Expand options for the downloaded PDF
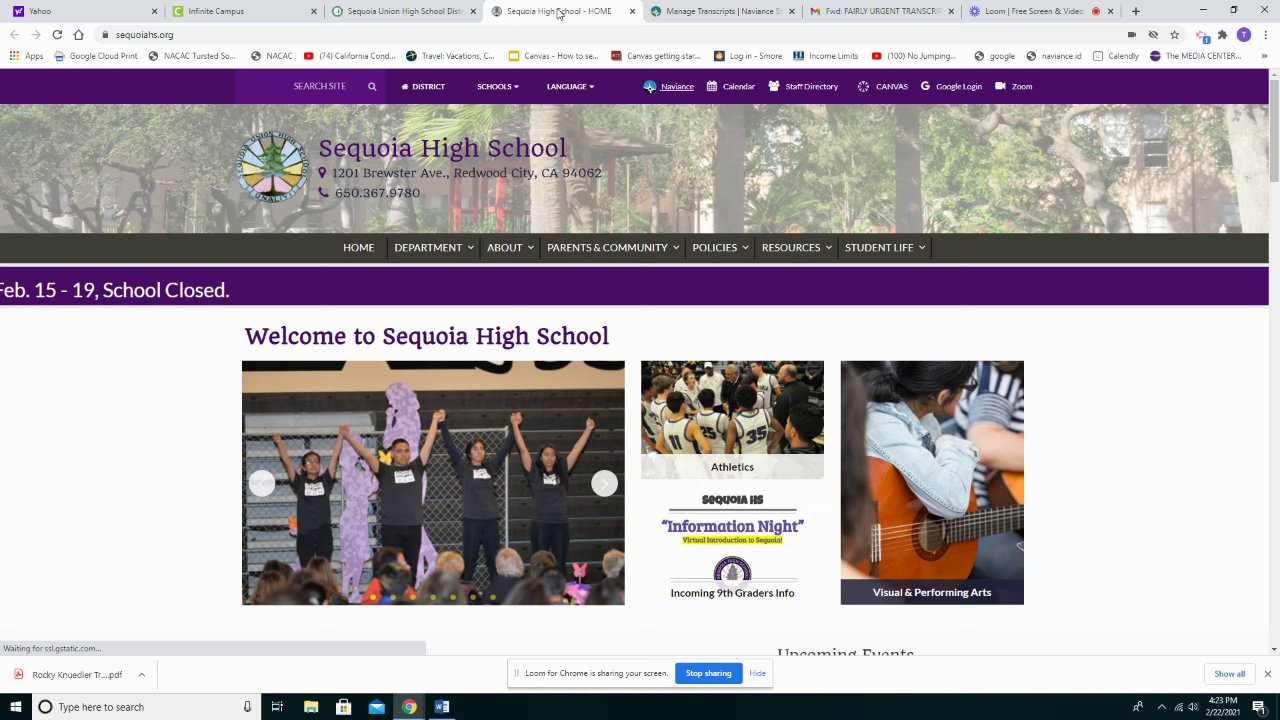The image size is (1280, 720). tap(141, 674)
